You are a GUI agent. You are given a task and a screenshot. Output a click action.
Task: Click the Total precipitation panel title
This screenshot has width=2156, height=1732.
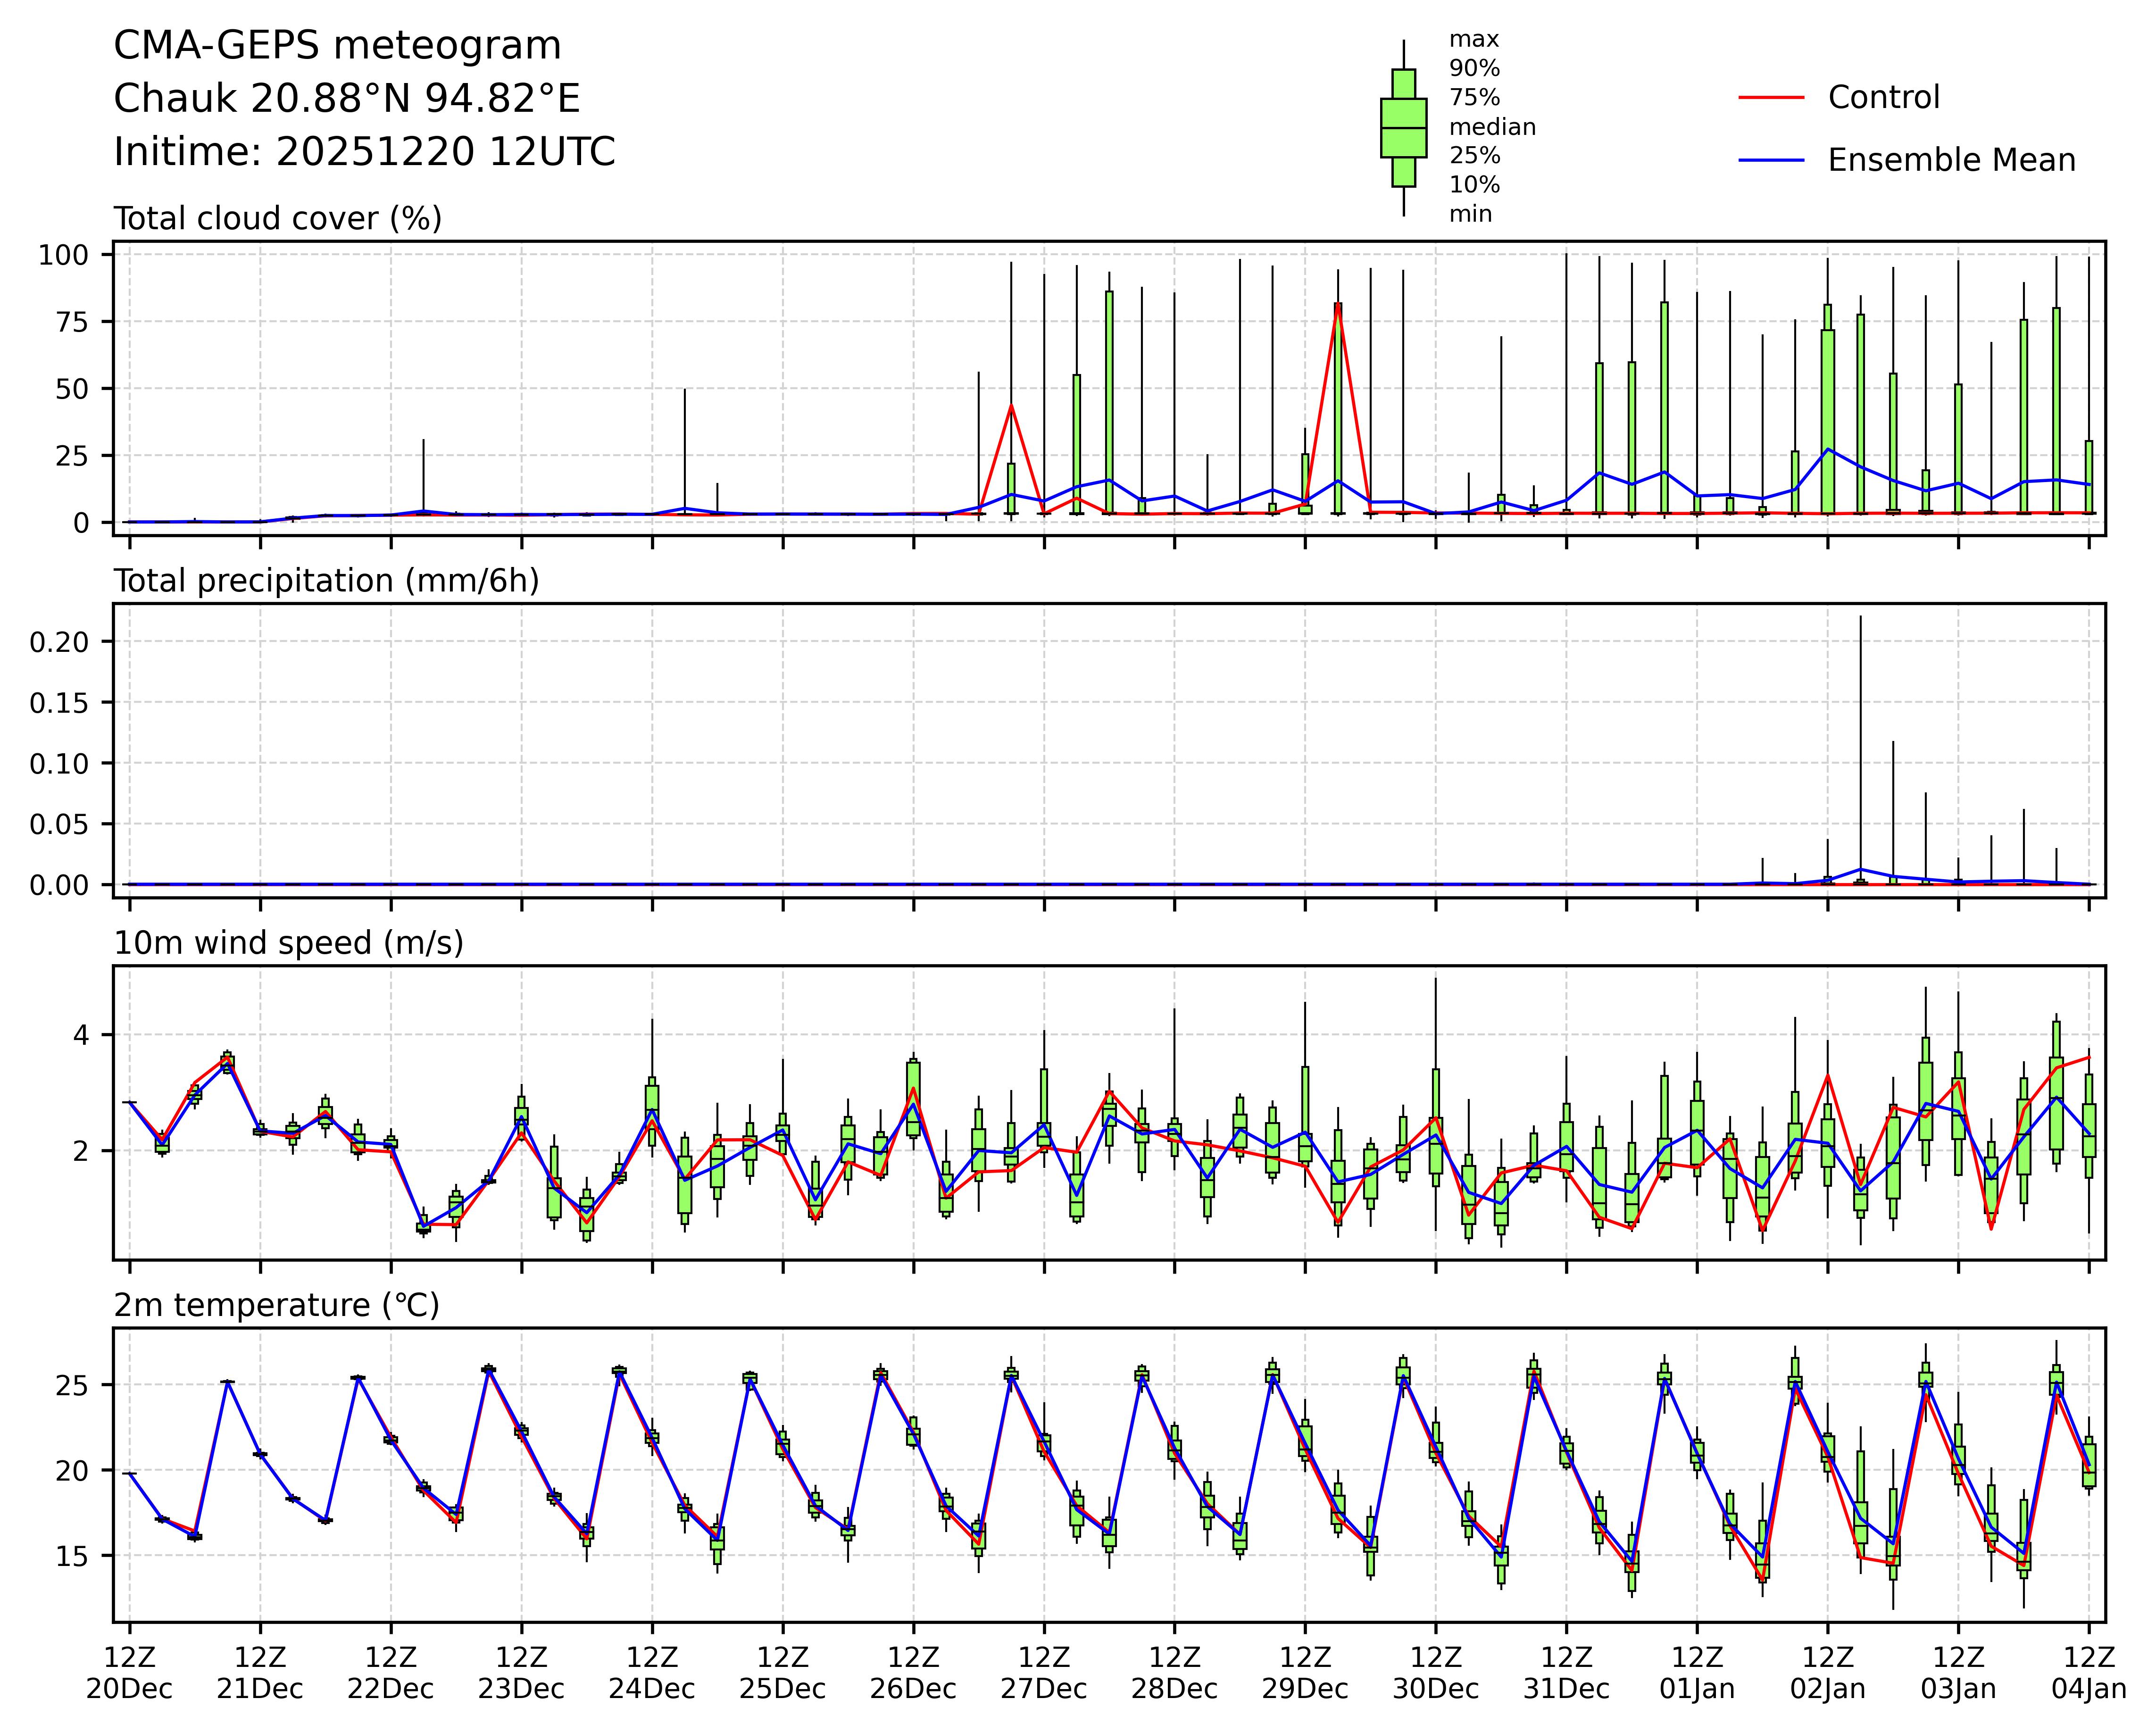click(x=326, y=581)
